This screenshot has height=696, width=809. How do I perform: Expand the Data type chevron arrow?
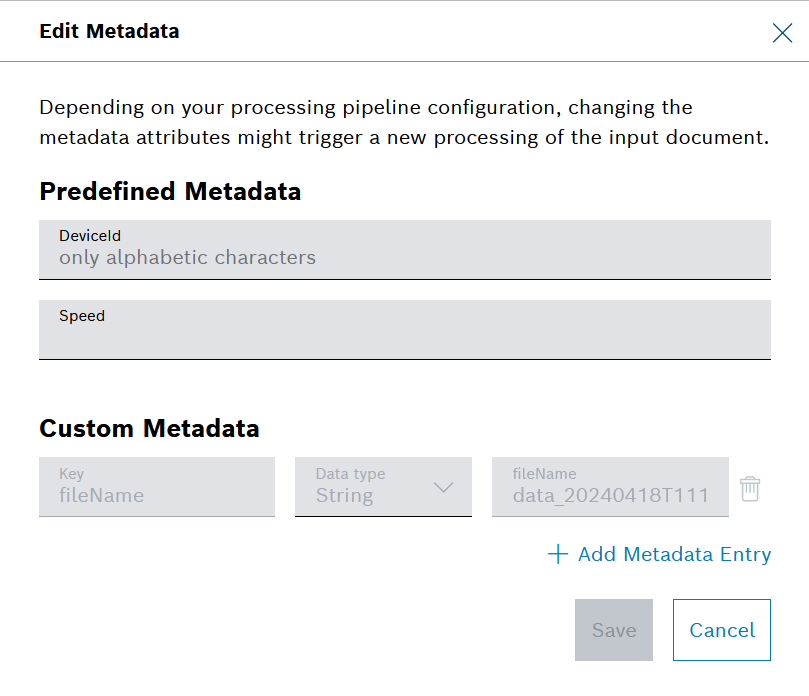443,487
